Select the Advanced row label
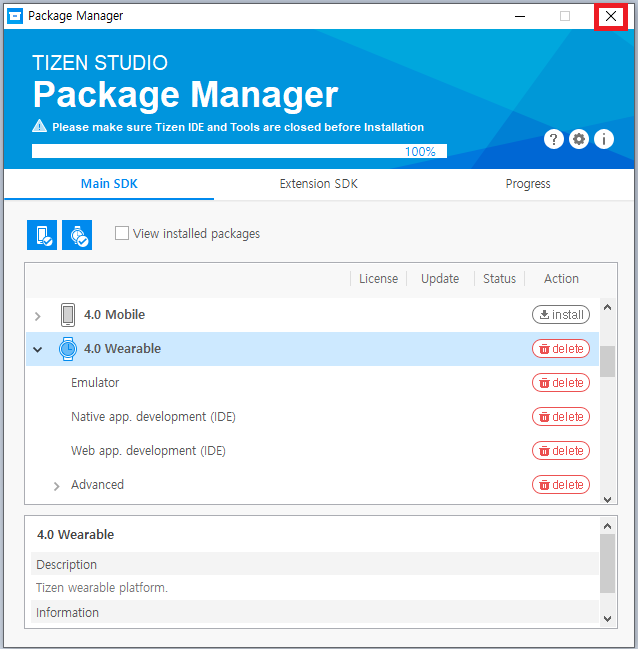Image resolution: width=638 pixels, height=649 pixels. [x=97, y=485]
